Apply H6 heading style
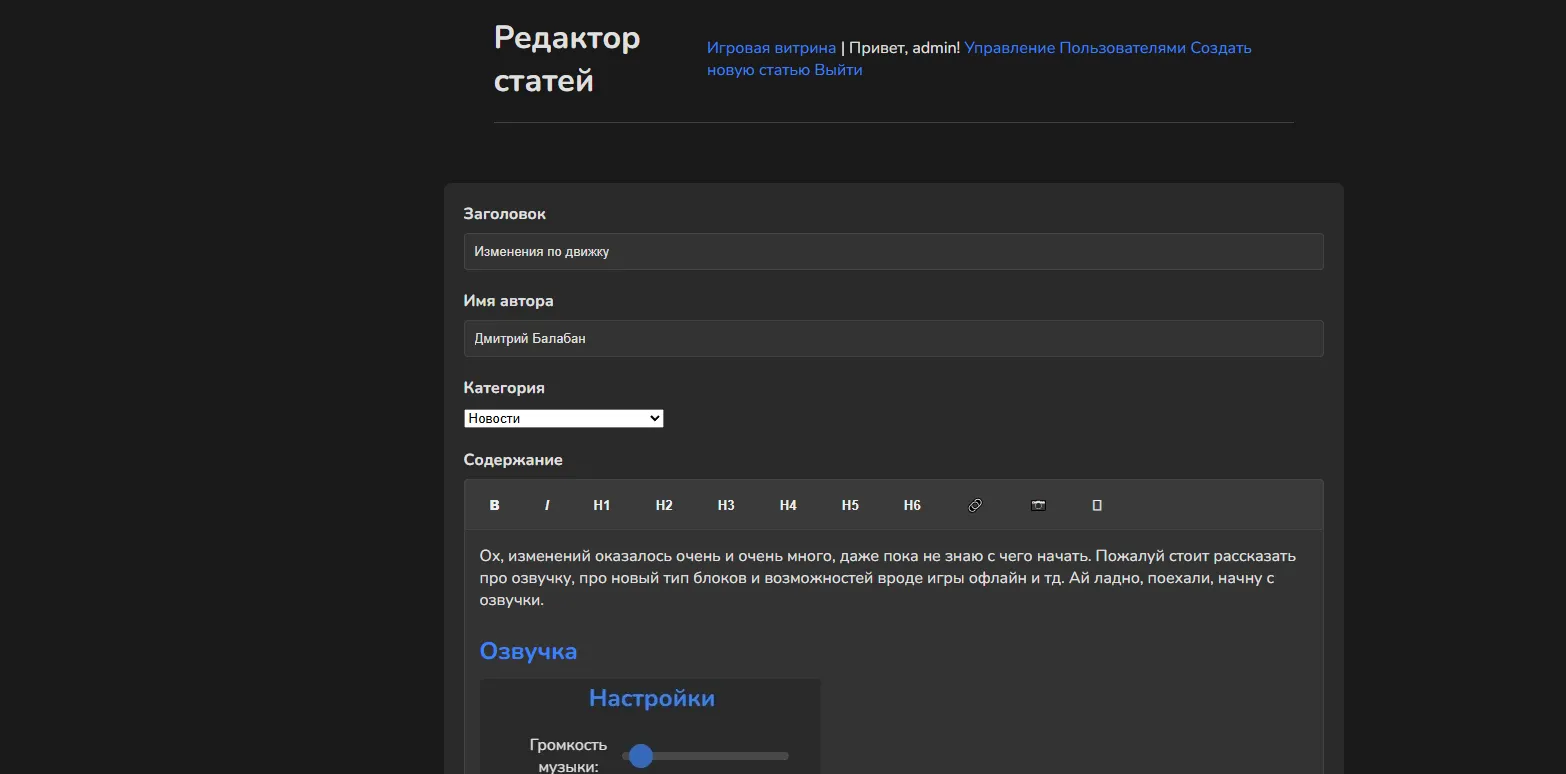The image size is (1566, 774). pyautogui.click(x=912, y=505)
